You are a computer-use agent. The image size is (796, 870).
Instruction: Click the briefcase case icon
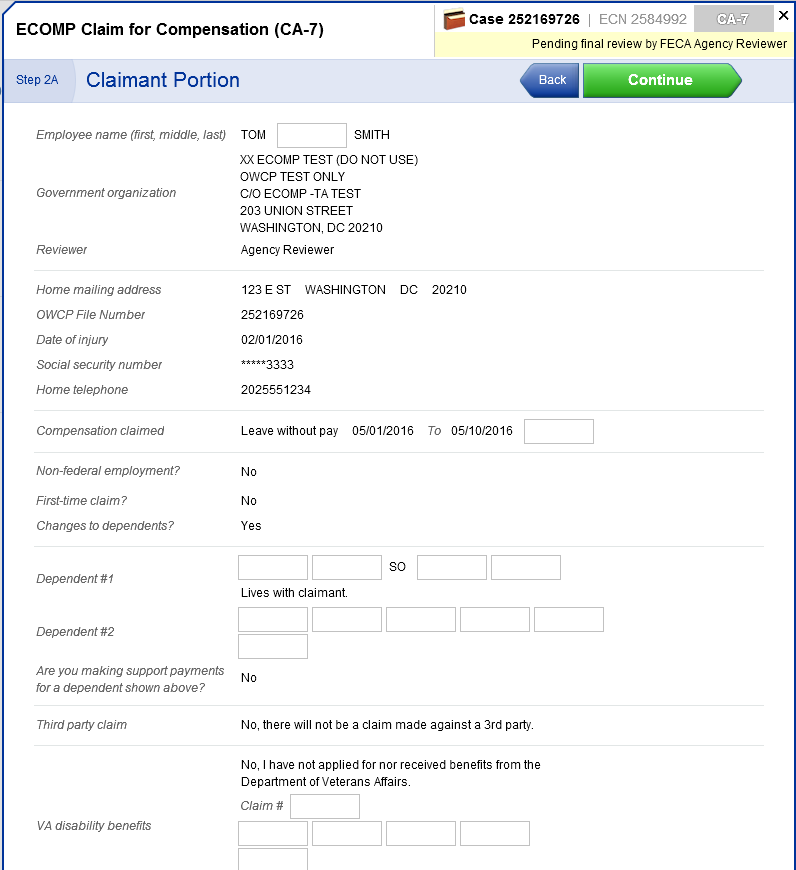pyautogui.click(x=454, y=19)
